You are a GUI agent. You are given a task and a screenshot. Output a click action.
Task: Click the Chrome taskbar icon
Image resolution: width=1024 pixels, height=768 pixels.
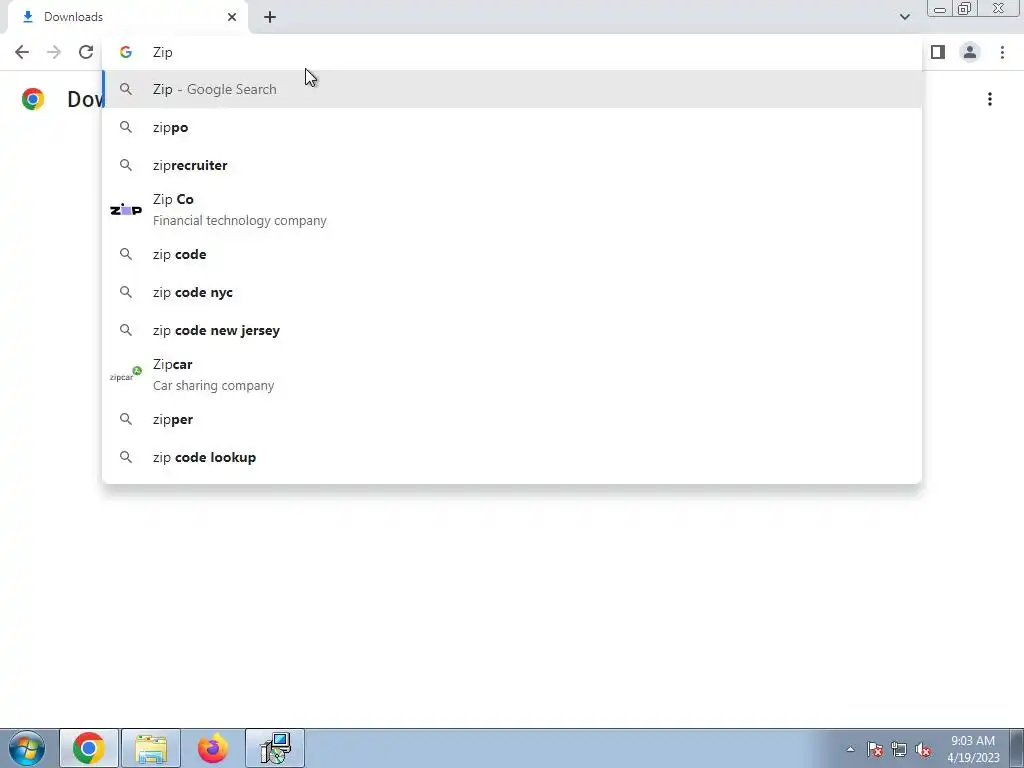point(89,748)
